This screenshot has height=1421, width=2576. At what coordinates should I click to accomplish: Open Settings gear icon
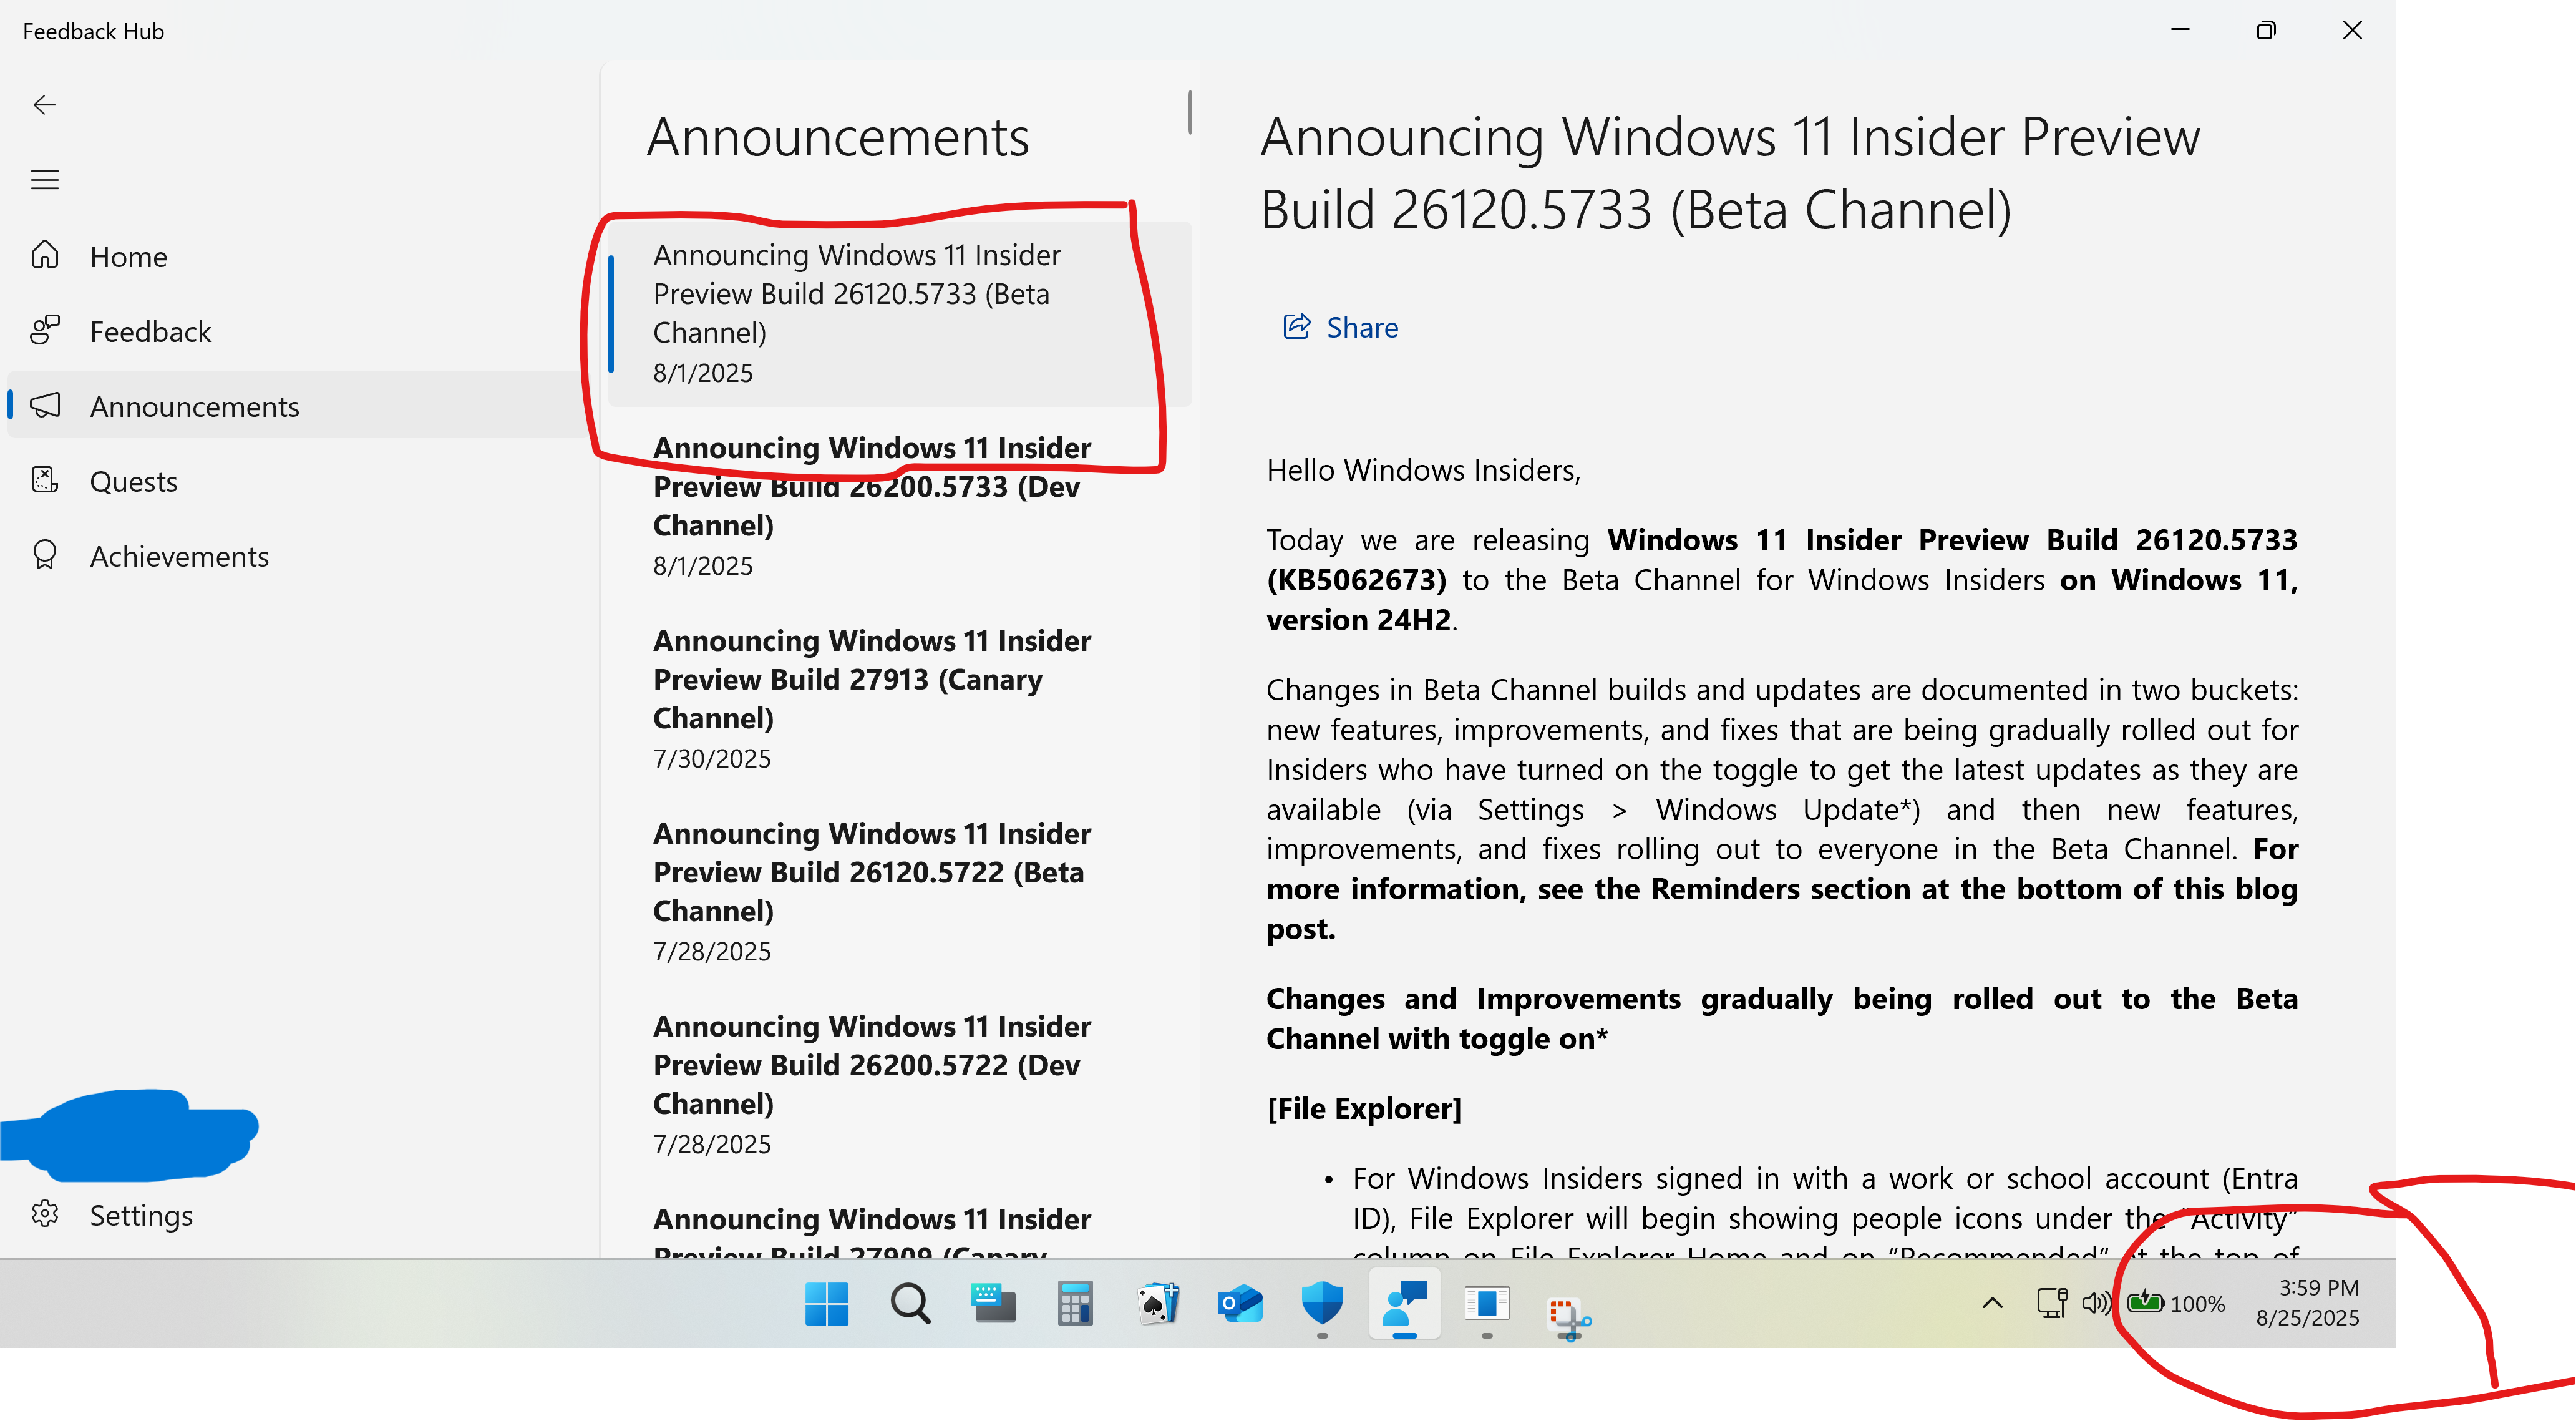tap(45, 1215)
